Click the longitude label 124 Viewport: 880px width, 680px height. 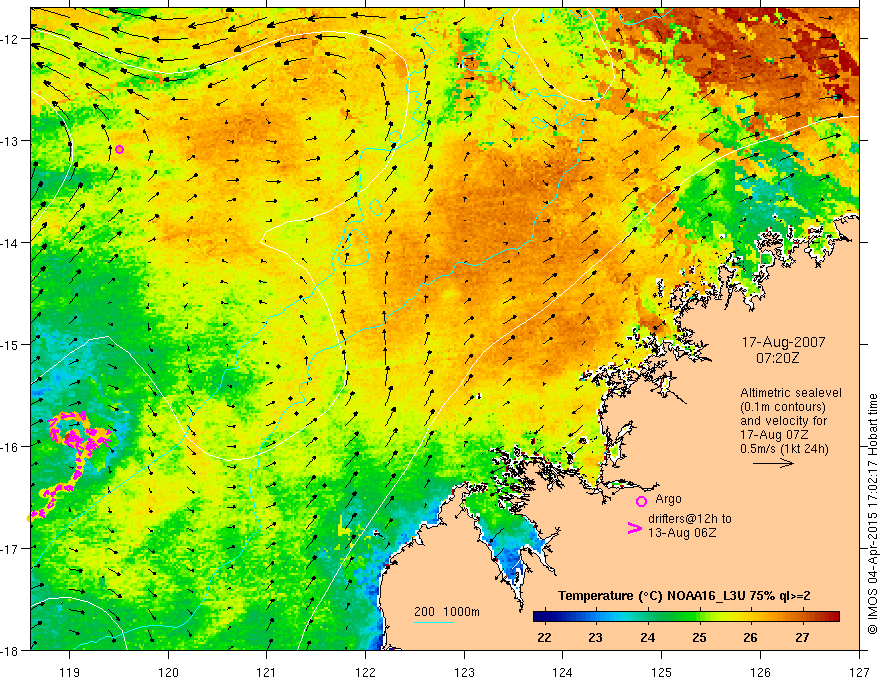click(x=562, y=672)
